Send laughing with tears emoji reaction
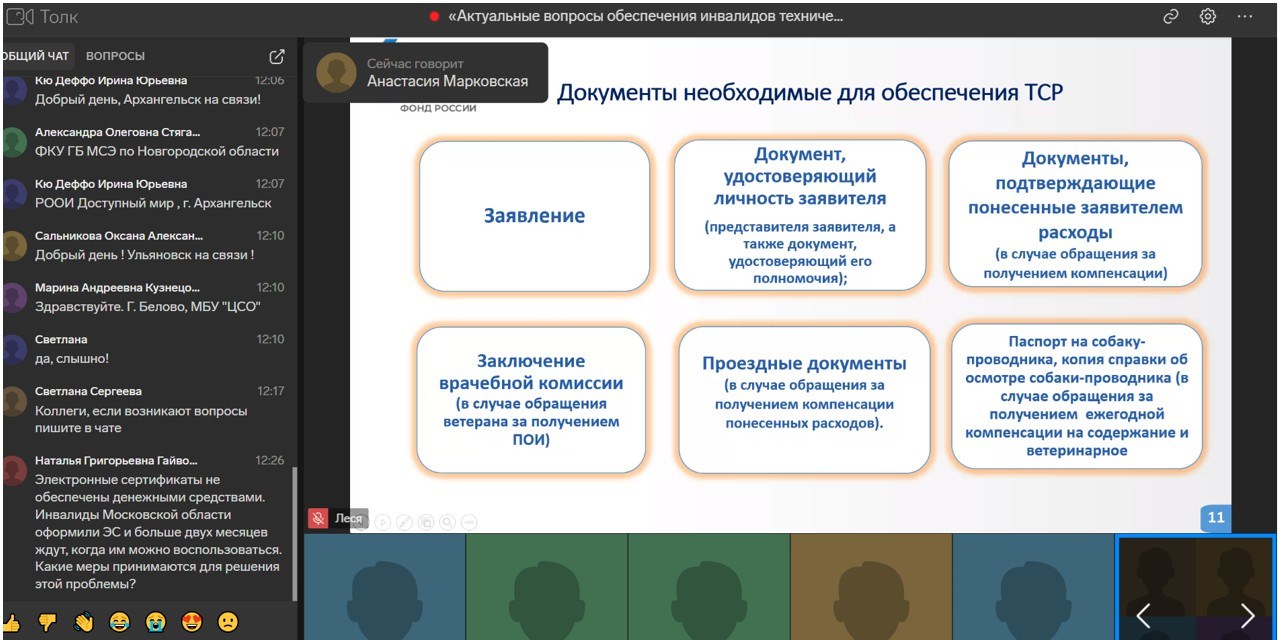 pos(119,622)
